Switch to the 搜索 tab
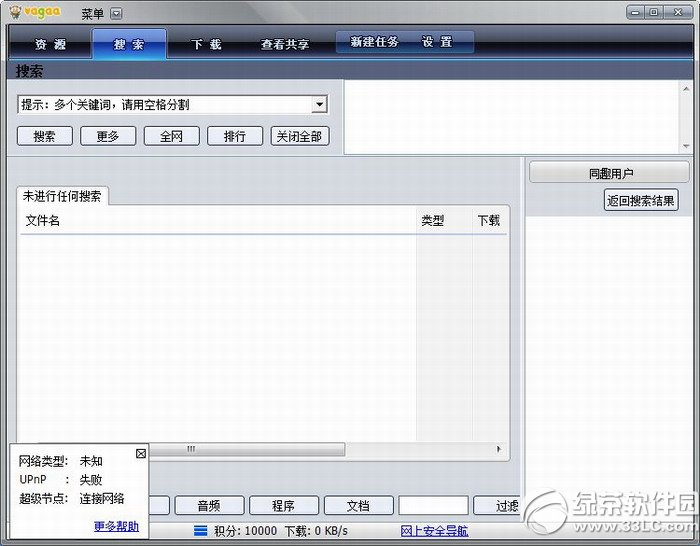Viewport: 700px width, 546px height. pyautogui.click(x=129, y=44)
